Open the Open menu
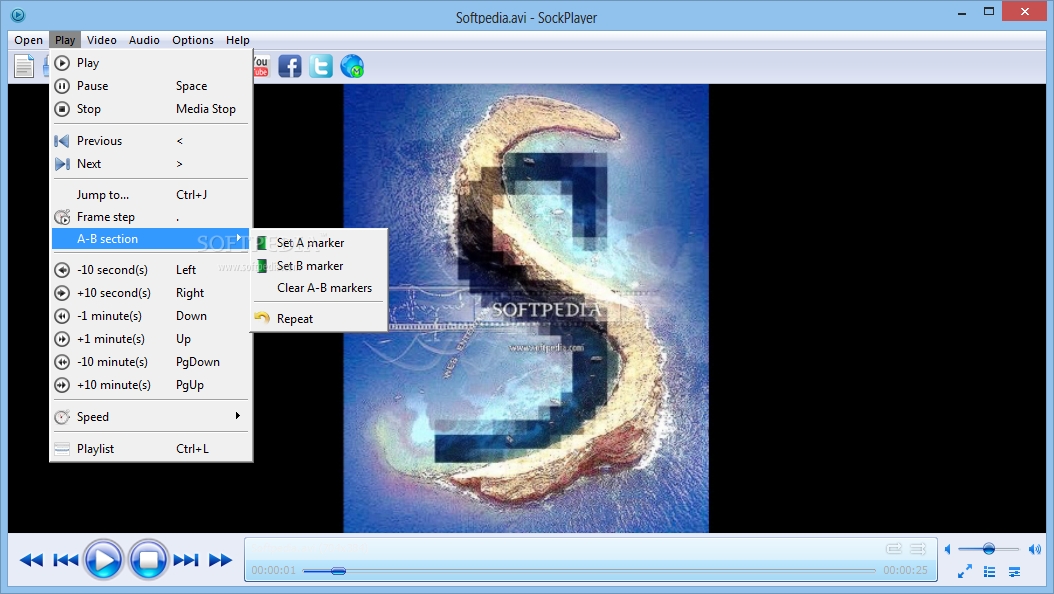This screenshot has height=594, width=1054. [x=28, y=40]
